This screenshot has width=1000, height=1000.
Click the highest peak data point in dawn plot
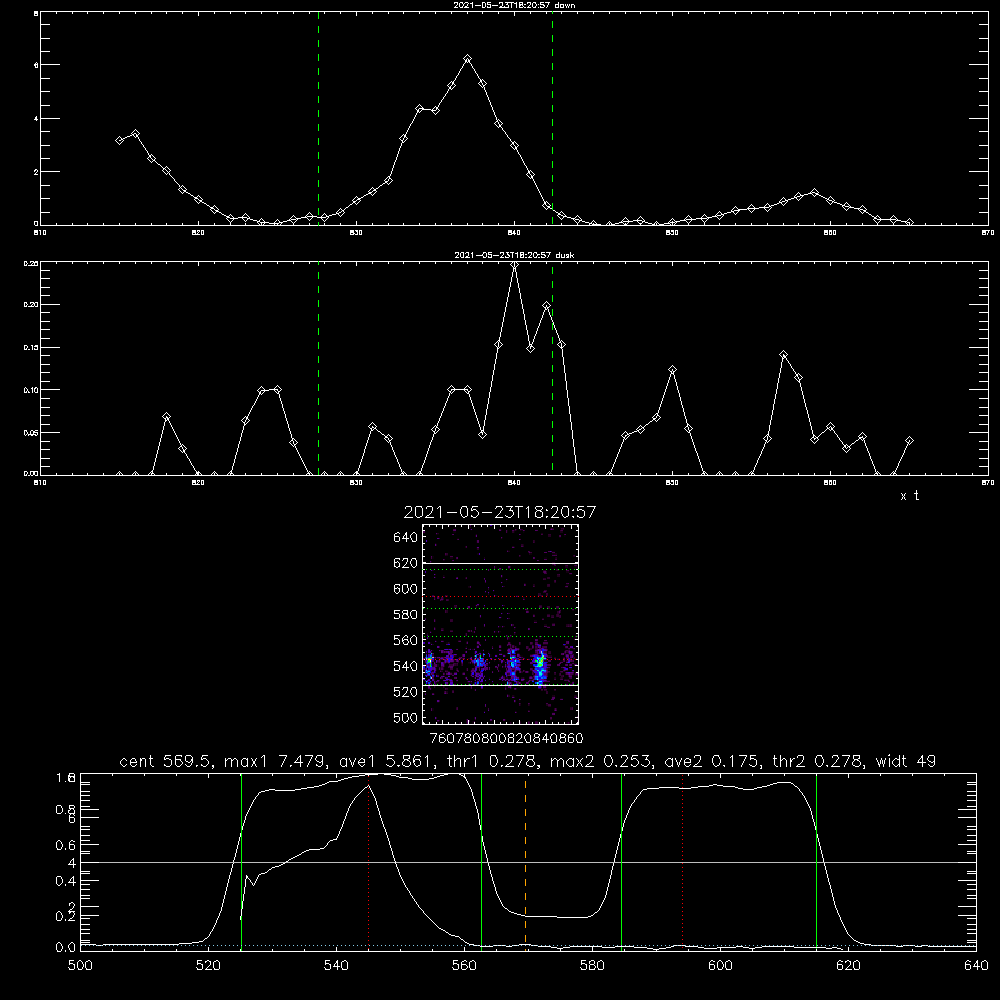(x=467, y=59)
